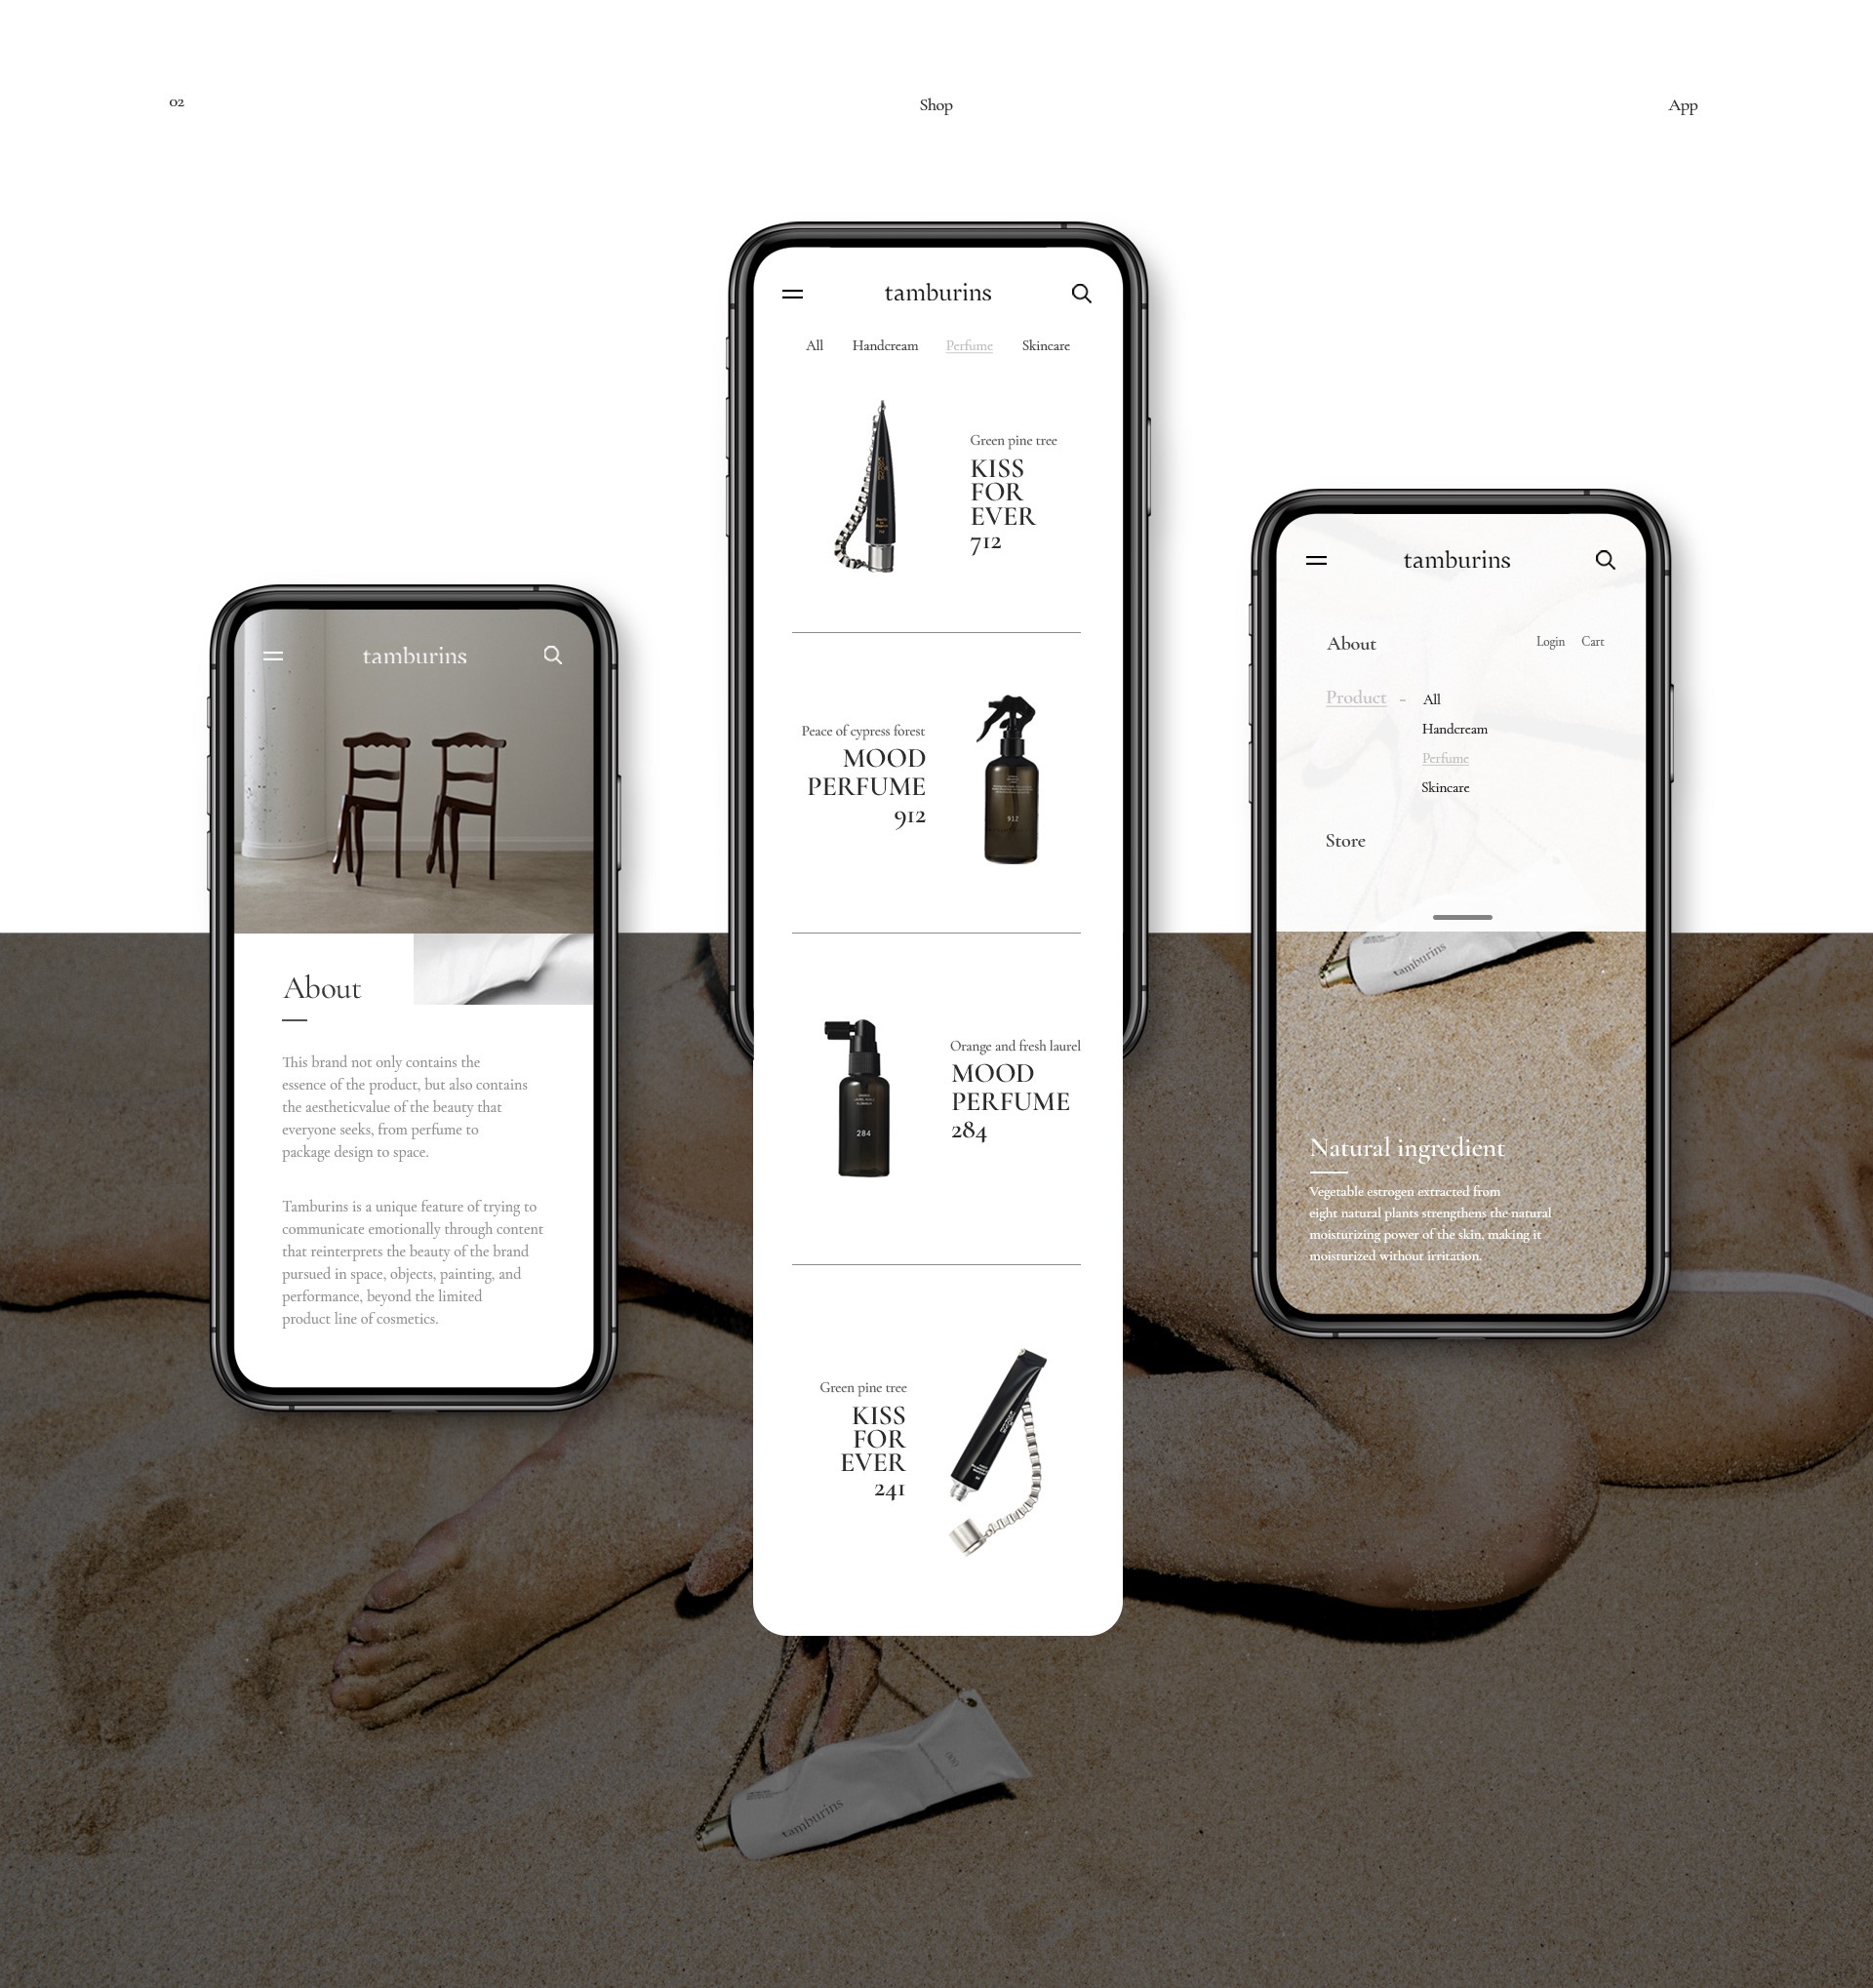Image resolution: width=1873 pixels, height=1988 pixels.
Task: Click the hamburger menu icon on right phone
Action: 1320,560
